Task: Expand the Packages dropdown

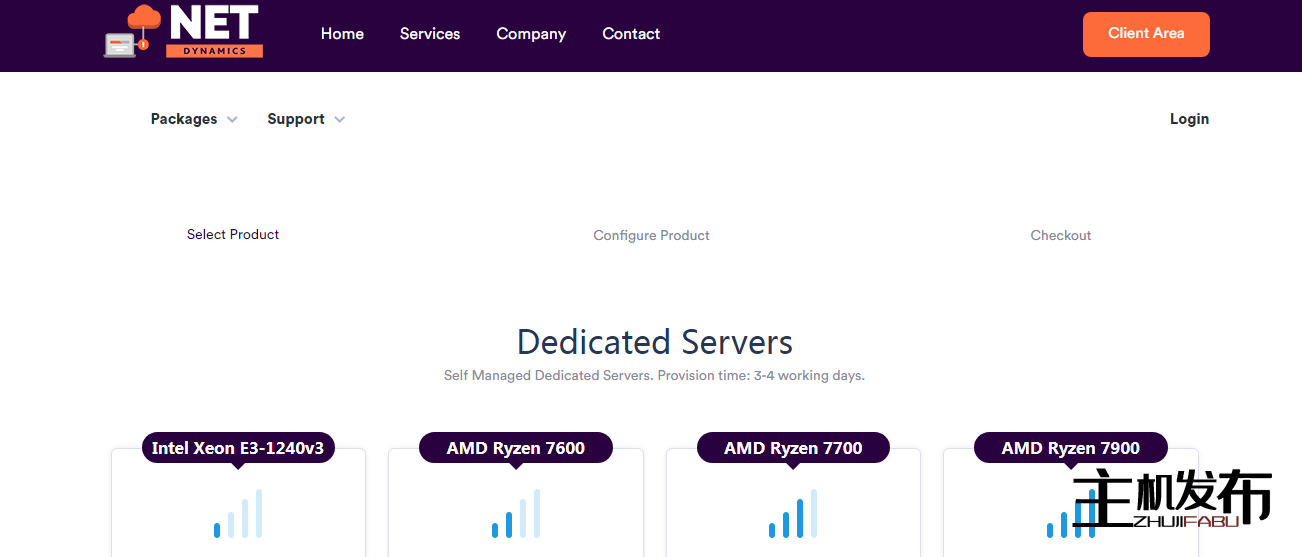Action: pos(194,119)
